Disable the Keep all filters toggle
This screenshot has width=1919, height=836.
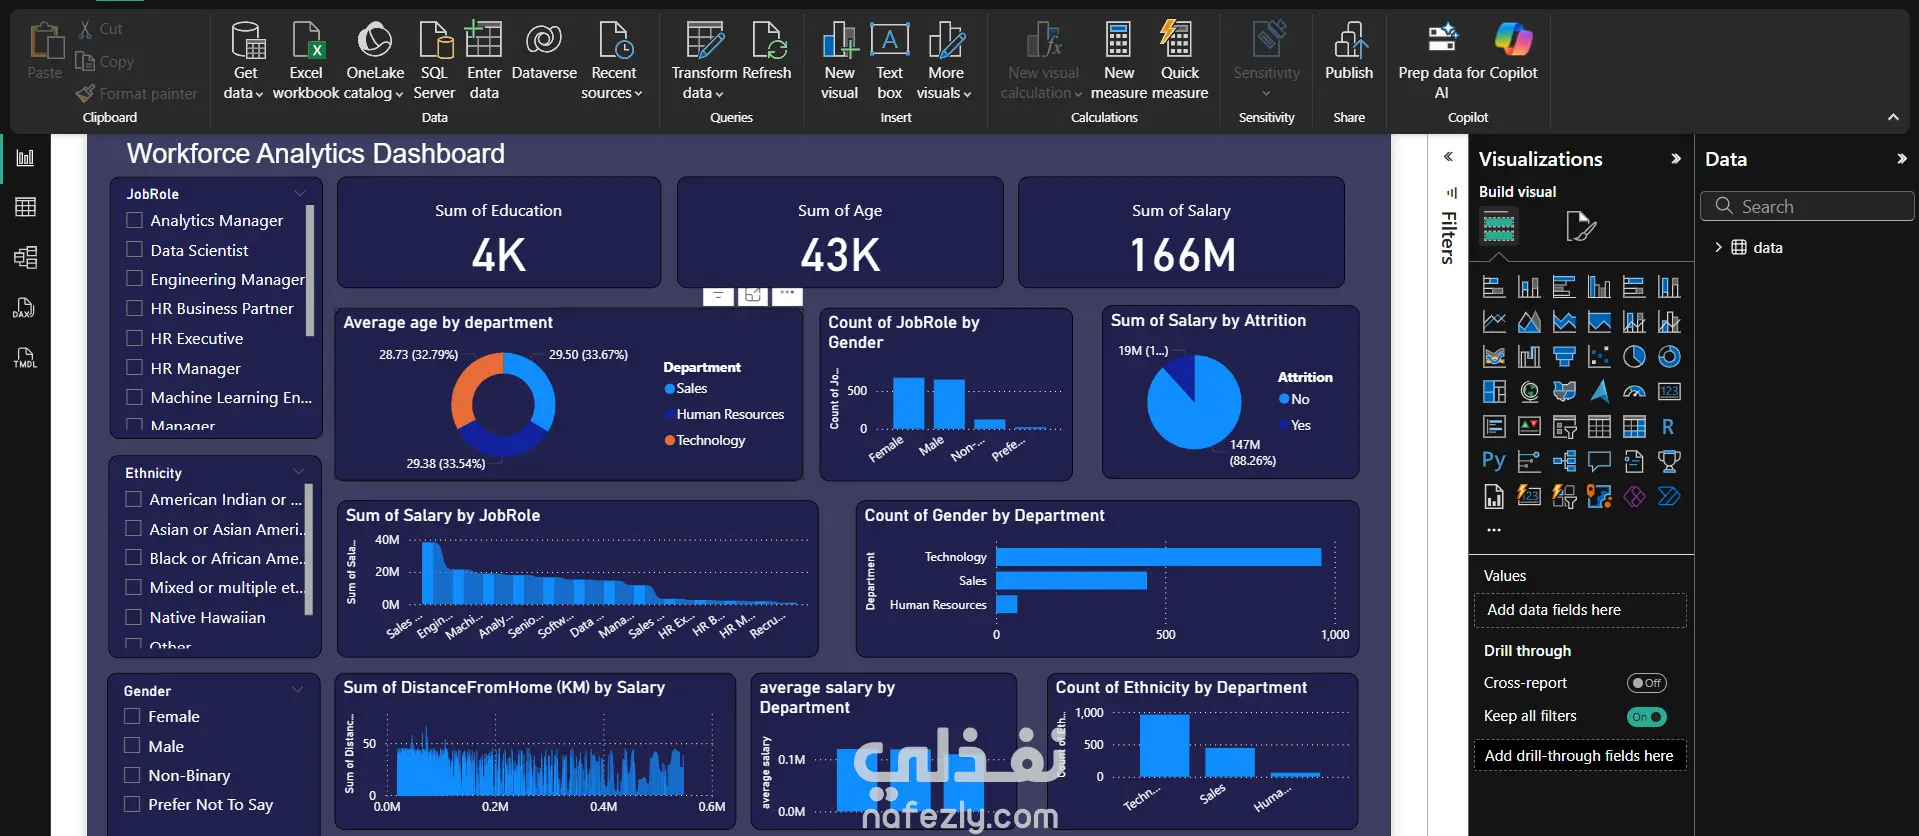pos(1646,716)
